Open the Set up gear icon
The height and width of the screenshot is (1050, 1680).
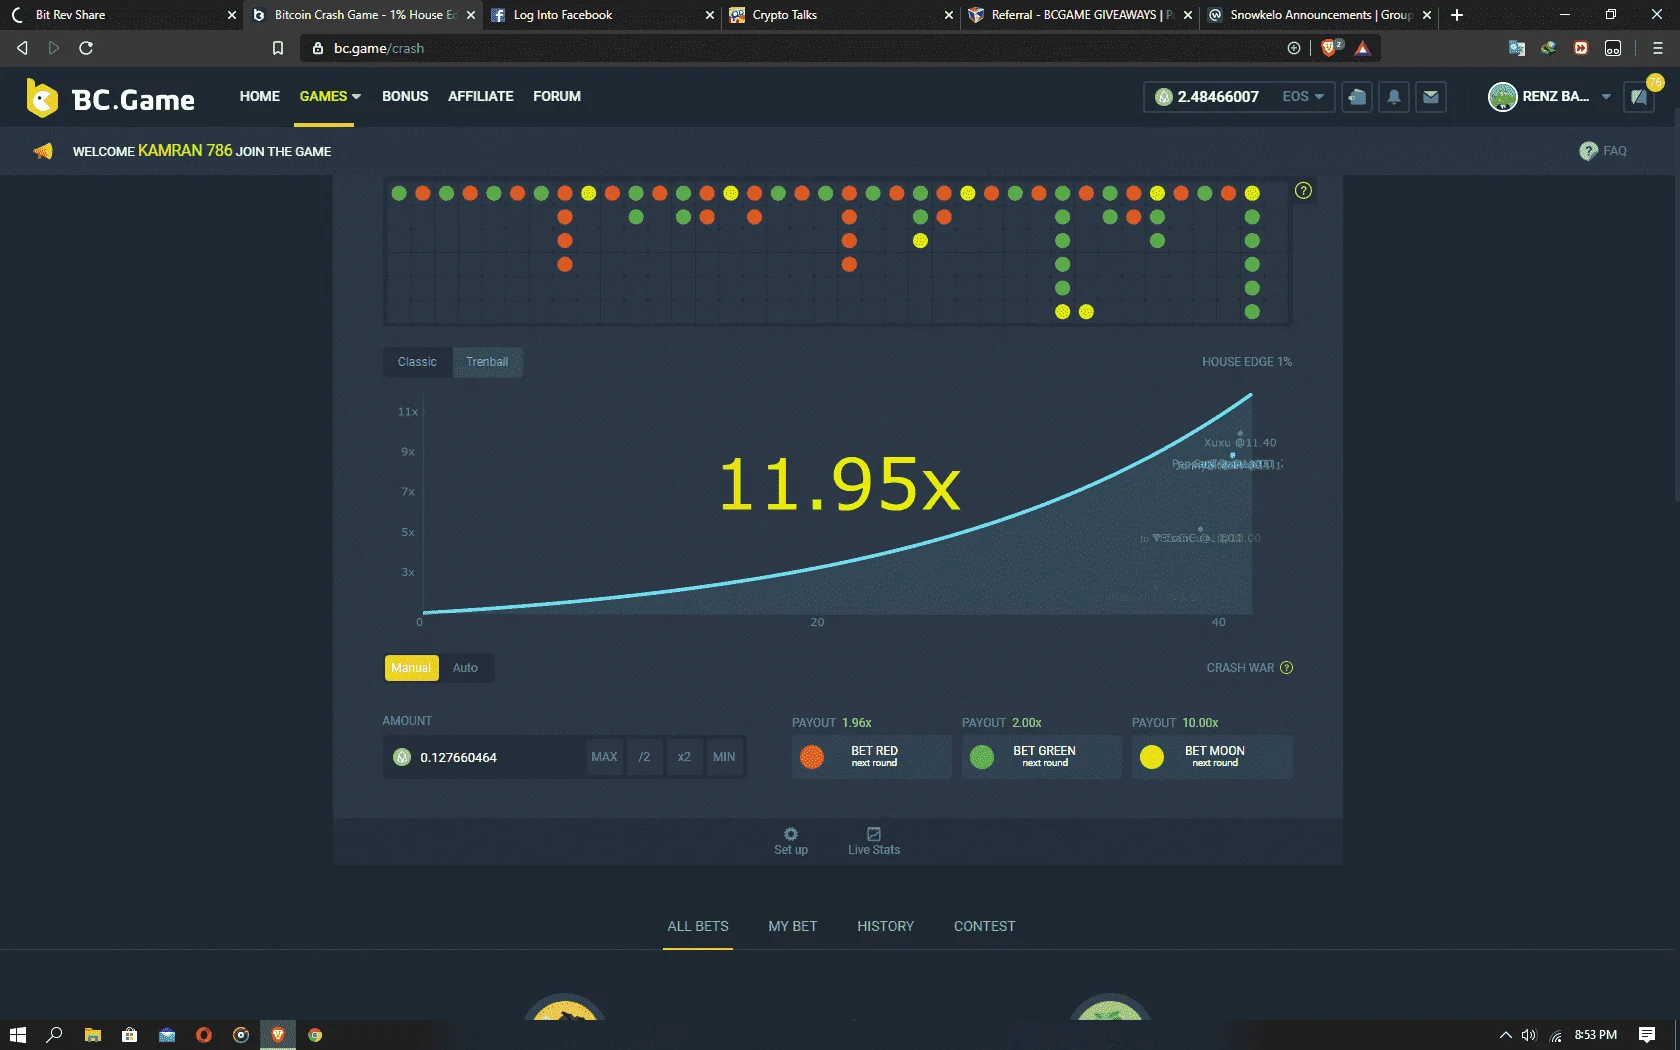[791, 834]
